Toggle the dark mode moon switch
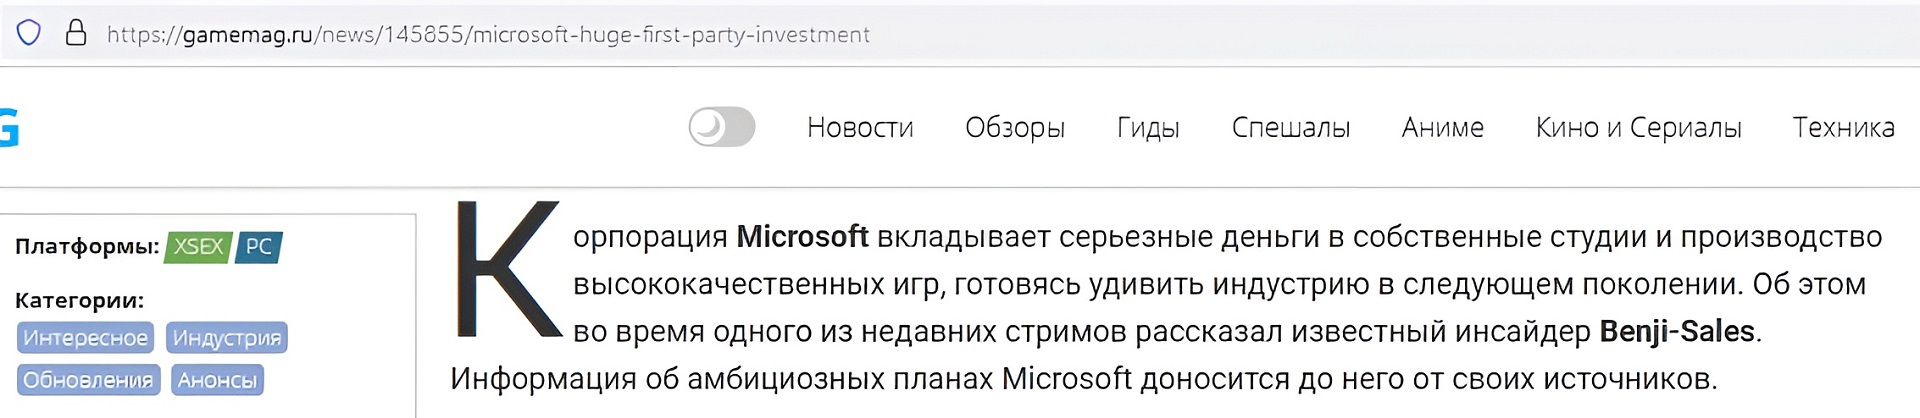Screen dimensions: 1920x418 (x=722, y=127)
